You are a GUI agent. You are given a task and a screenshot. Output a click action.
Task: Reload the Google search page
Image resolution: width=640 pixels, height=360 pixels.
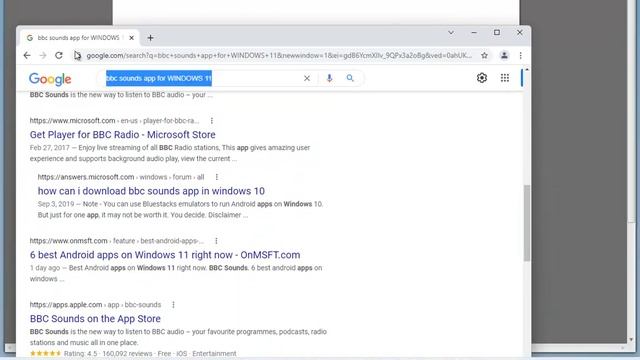click(x=59, y=56)
